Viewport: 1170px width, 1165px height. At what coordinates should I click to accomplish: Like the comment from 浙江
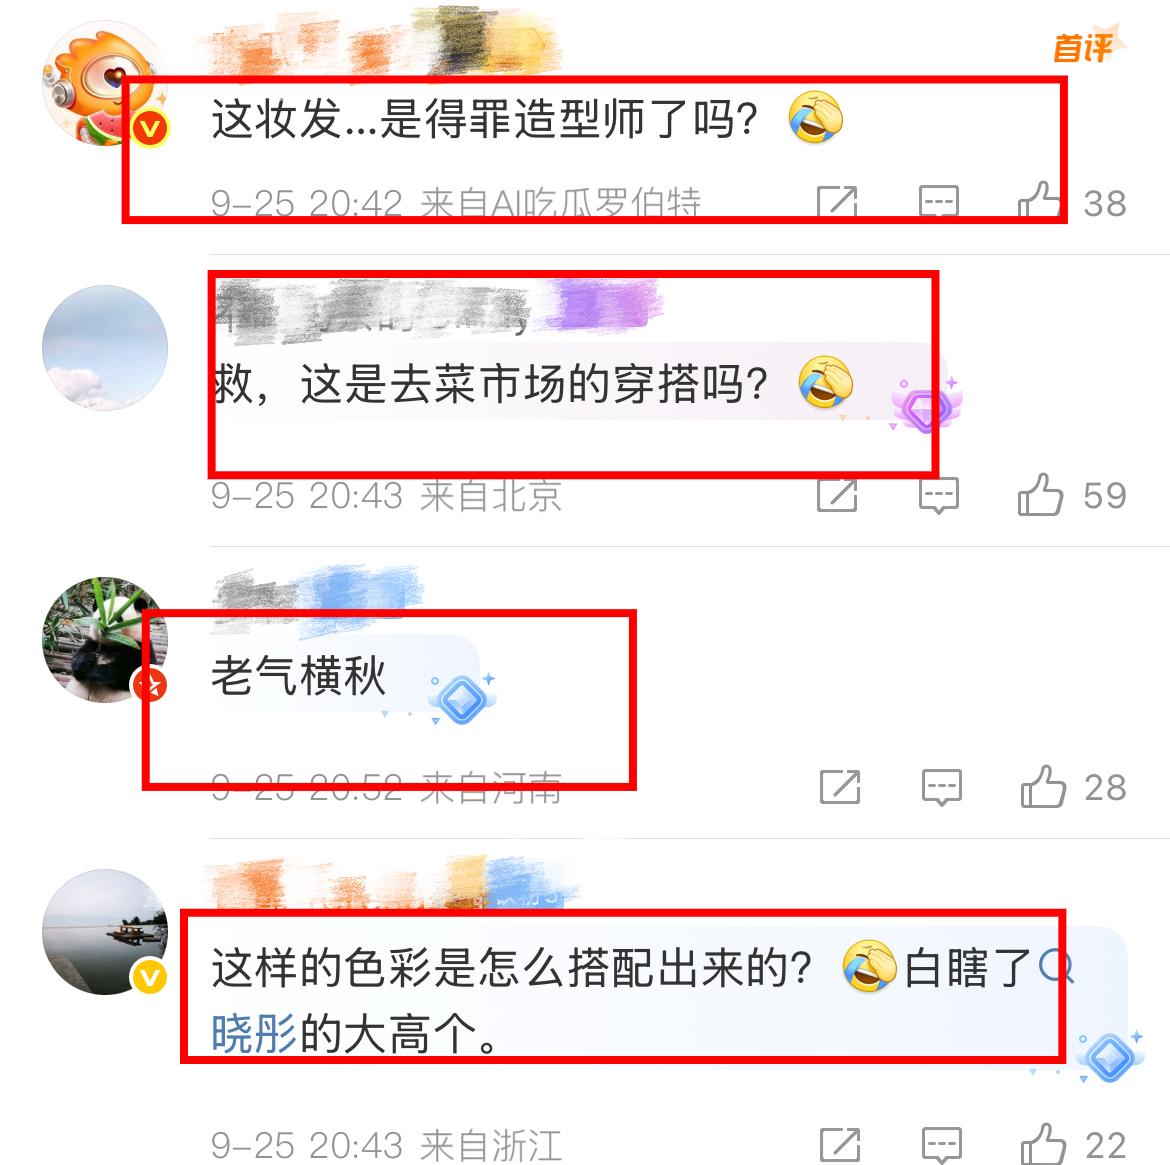1042,1144
